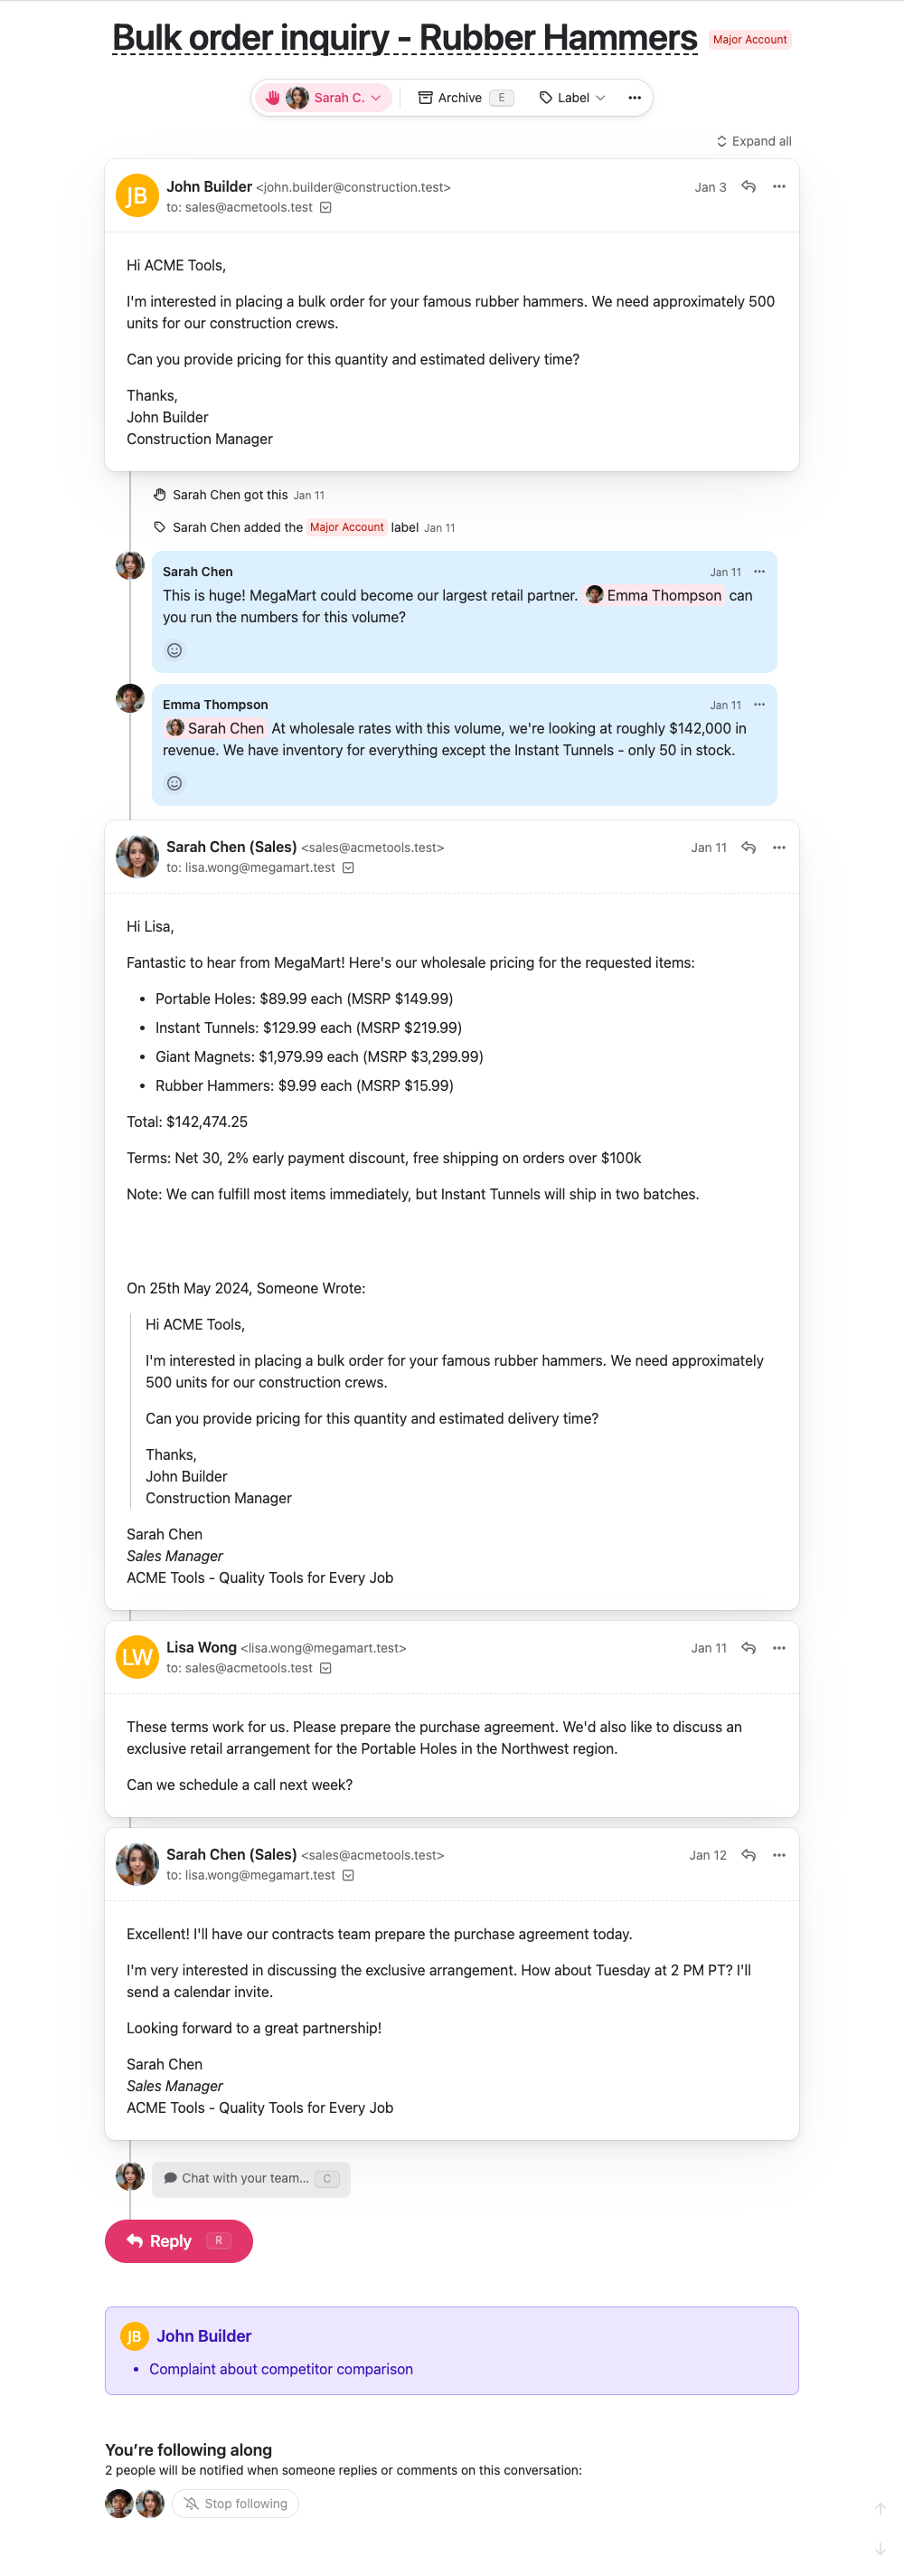Image resolution: width=904 pixels, height=2576 pixels.
Task: Expand all messages in the conversation
Action: 754,141
